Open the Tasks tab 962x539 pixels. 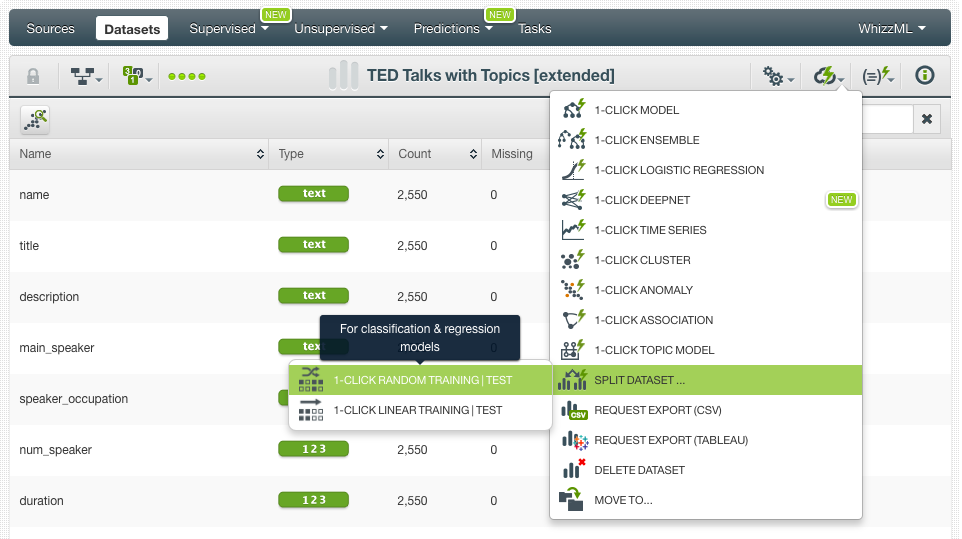[534, 29]
